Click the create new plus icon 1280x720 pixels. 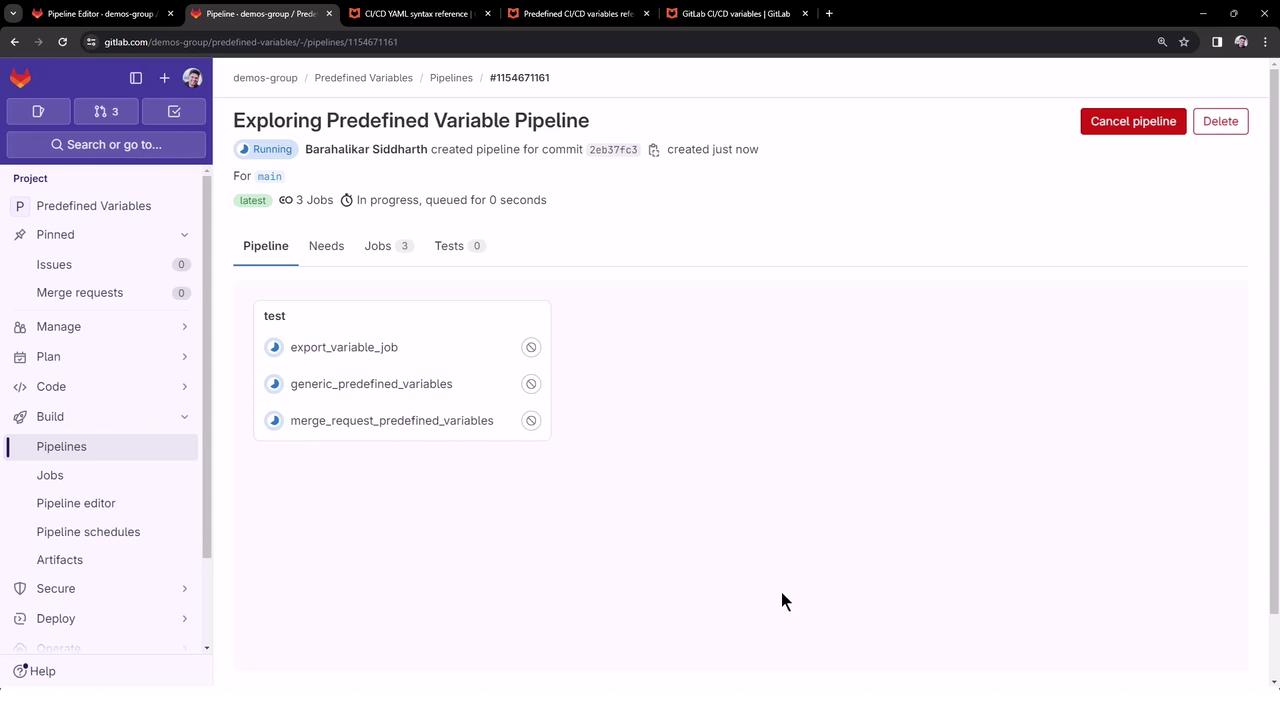[x=164, y=78]
